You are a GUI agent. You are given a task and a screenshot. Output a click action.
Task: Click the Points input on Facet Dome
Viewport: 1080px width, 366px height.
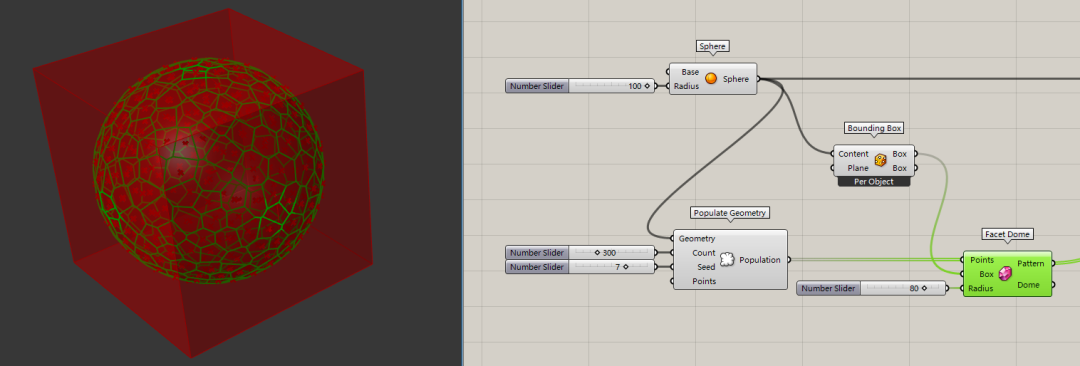point(982,260)
